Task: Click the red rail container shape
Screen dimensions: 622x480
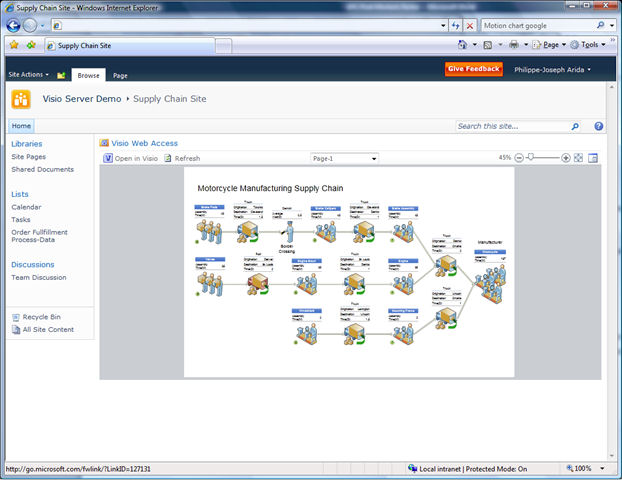Action: click(x=258, y=284)
